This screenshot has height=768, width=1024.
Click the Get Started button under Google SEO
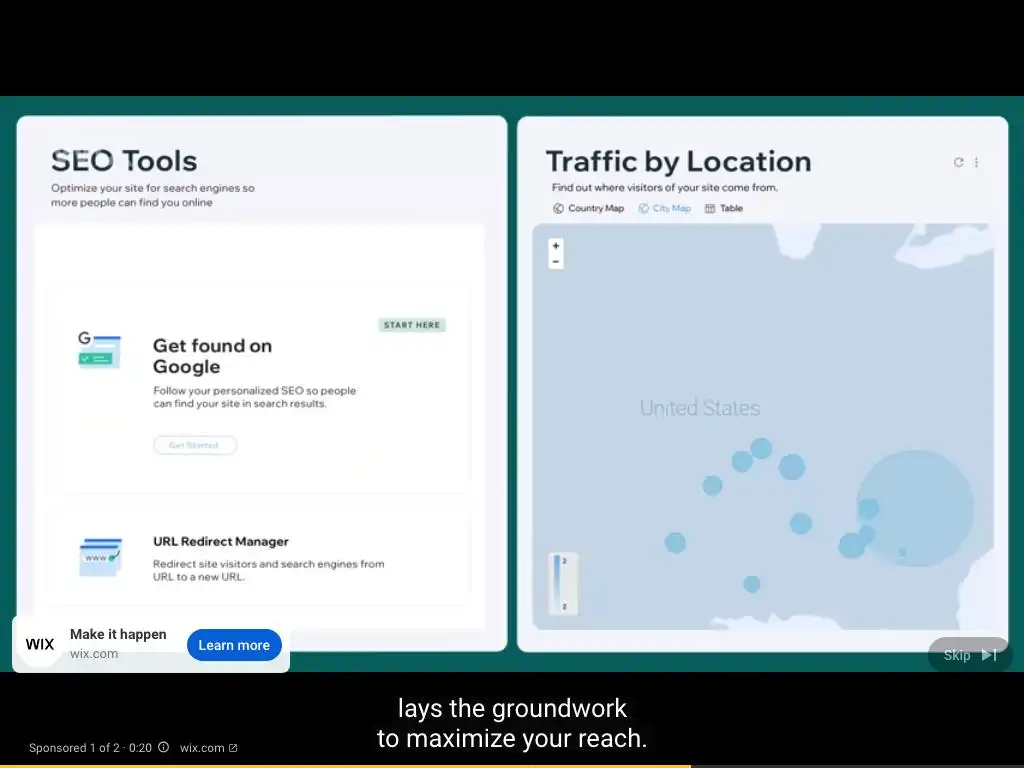point(195,445)
